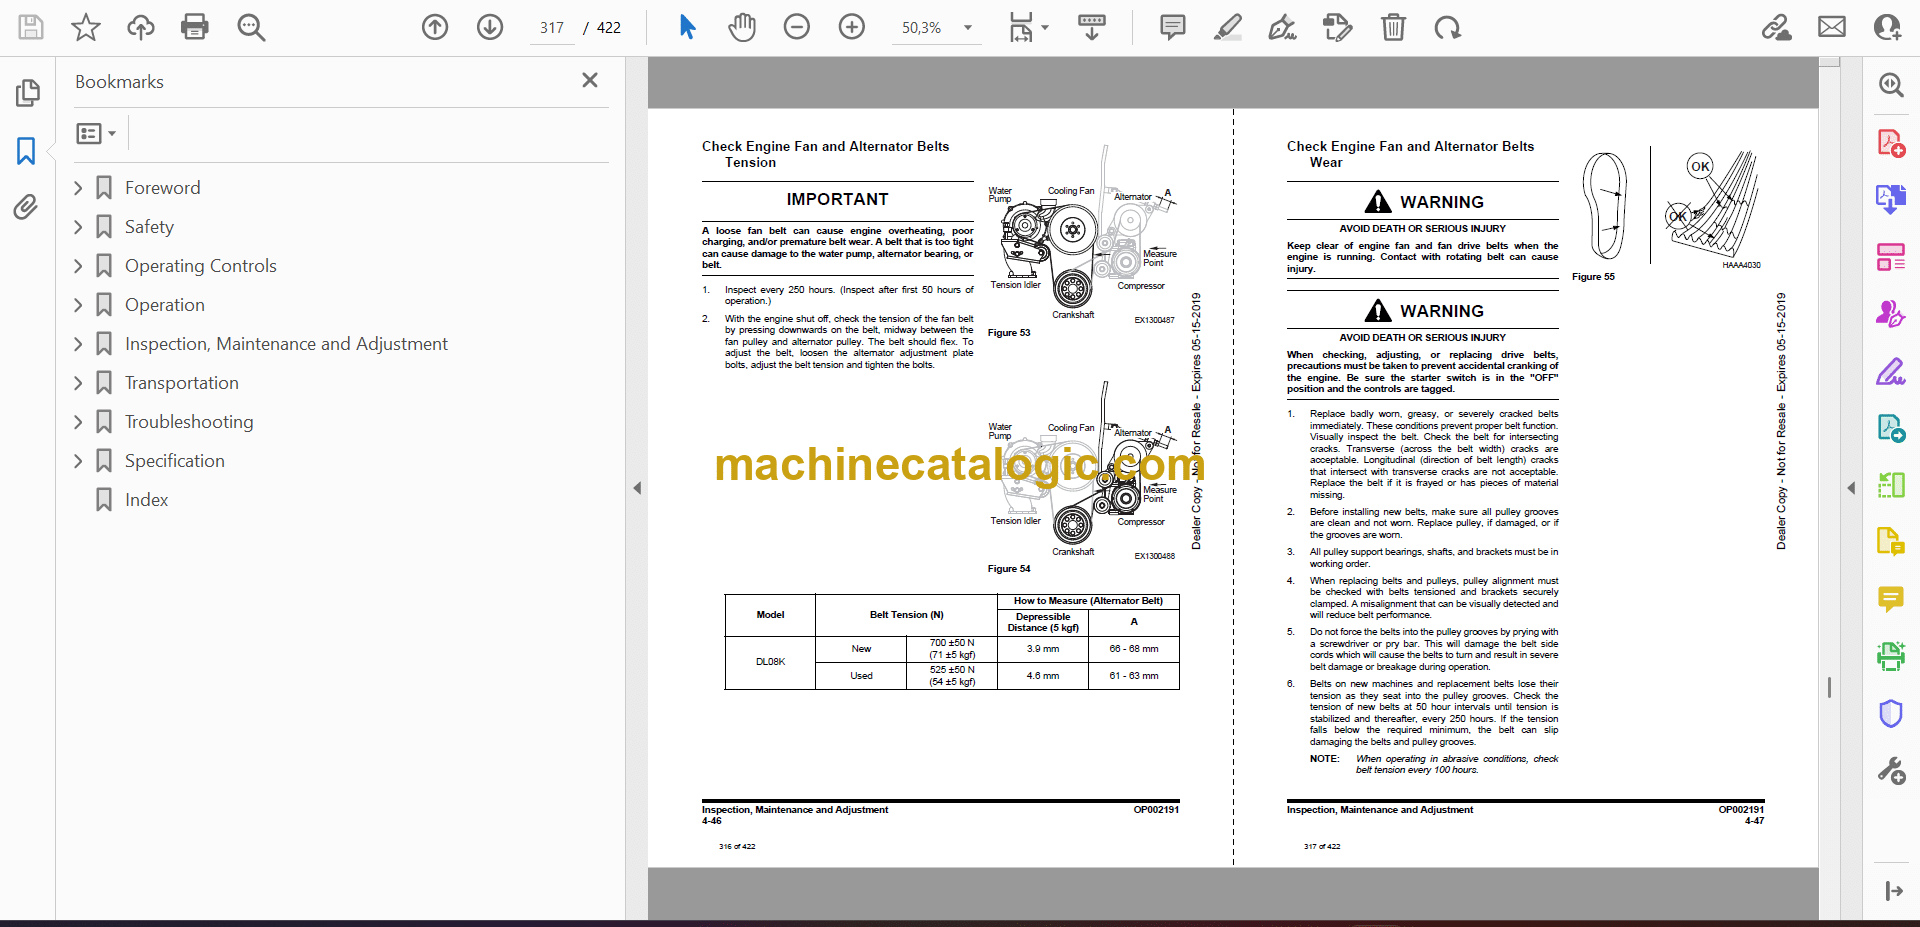Select the Highlight text tool
Image resolution: width=1920 pixels, height=927 pixels.
point(1227,27)
